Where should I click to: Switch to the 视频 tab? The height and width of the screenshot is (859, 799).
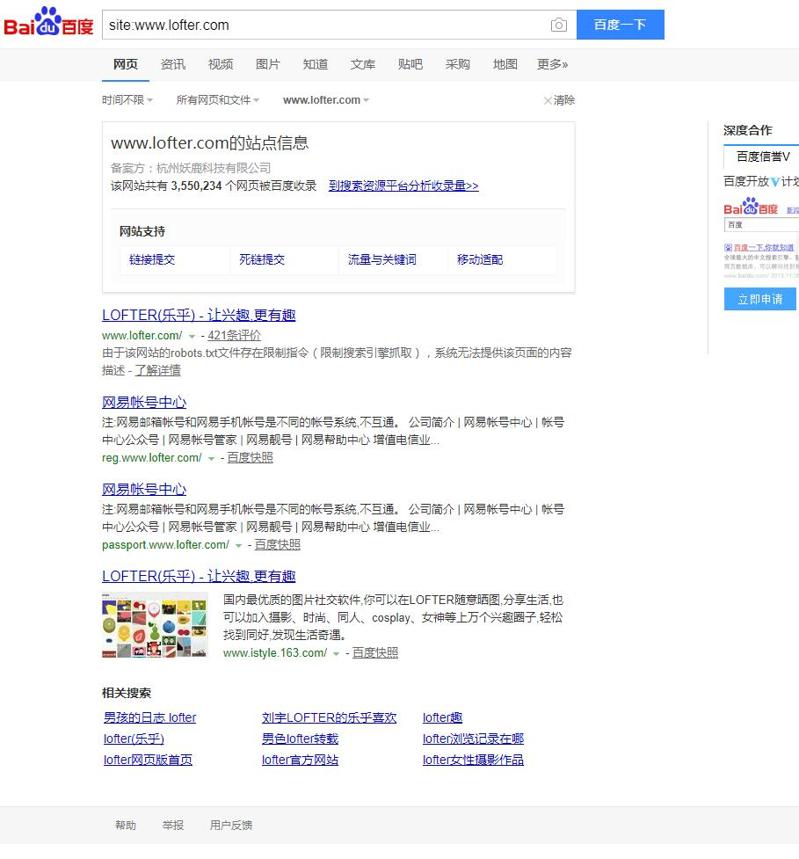220,64
